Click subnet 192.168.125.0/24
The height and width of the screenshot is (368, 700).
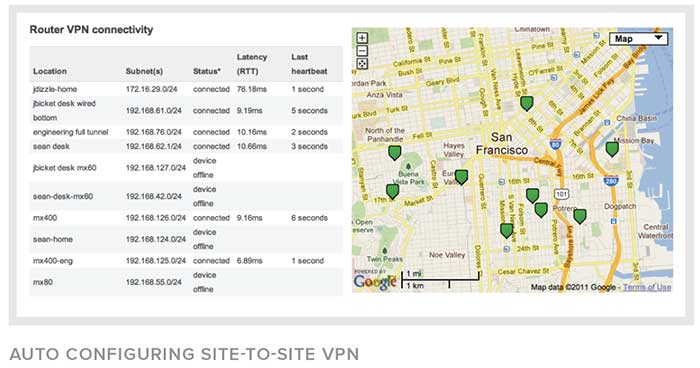point(156,260)
